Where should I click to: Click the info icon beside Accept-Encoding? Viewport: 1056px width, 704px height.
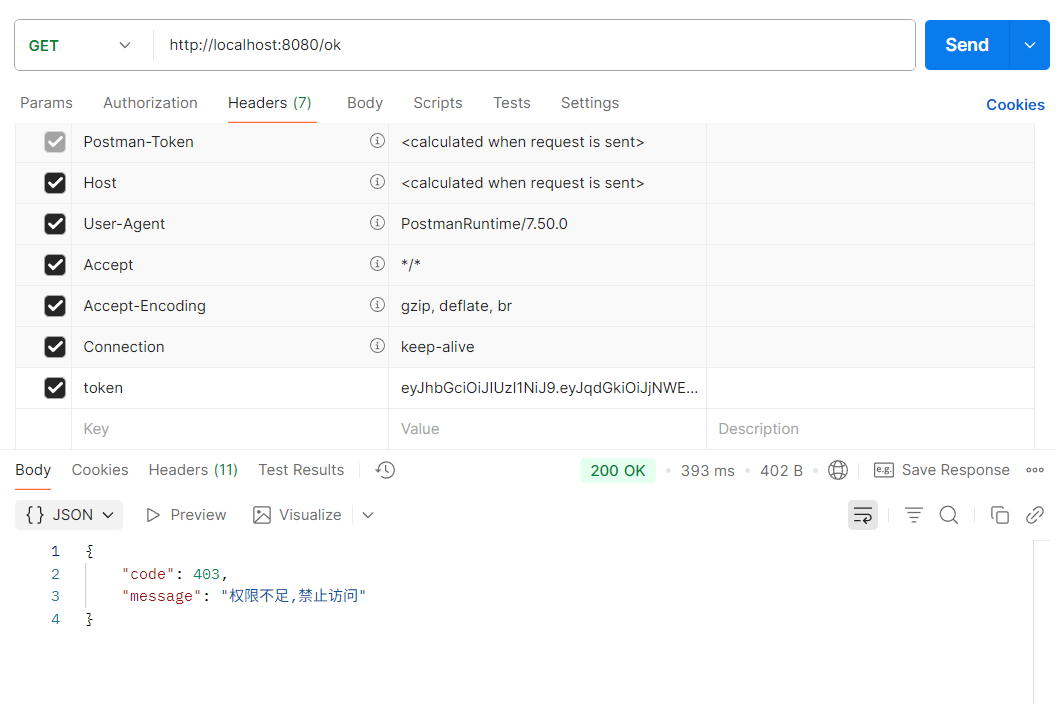[377, 305]
